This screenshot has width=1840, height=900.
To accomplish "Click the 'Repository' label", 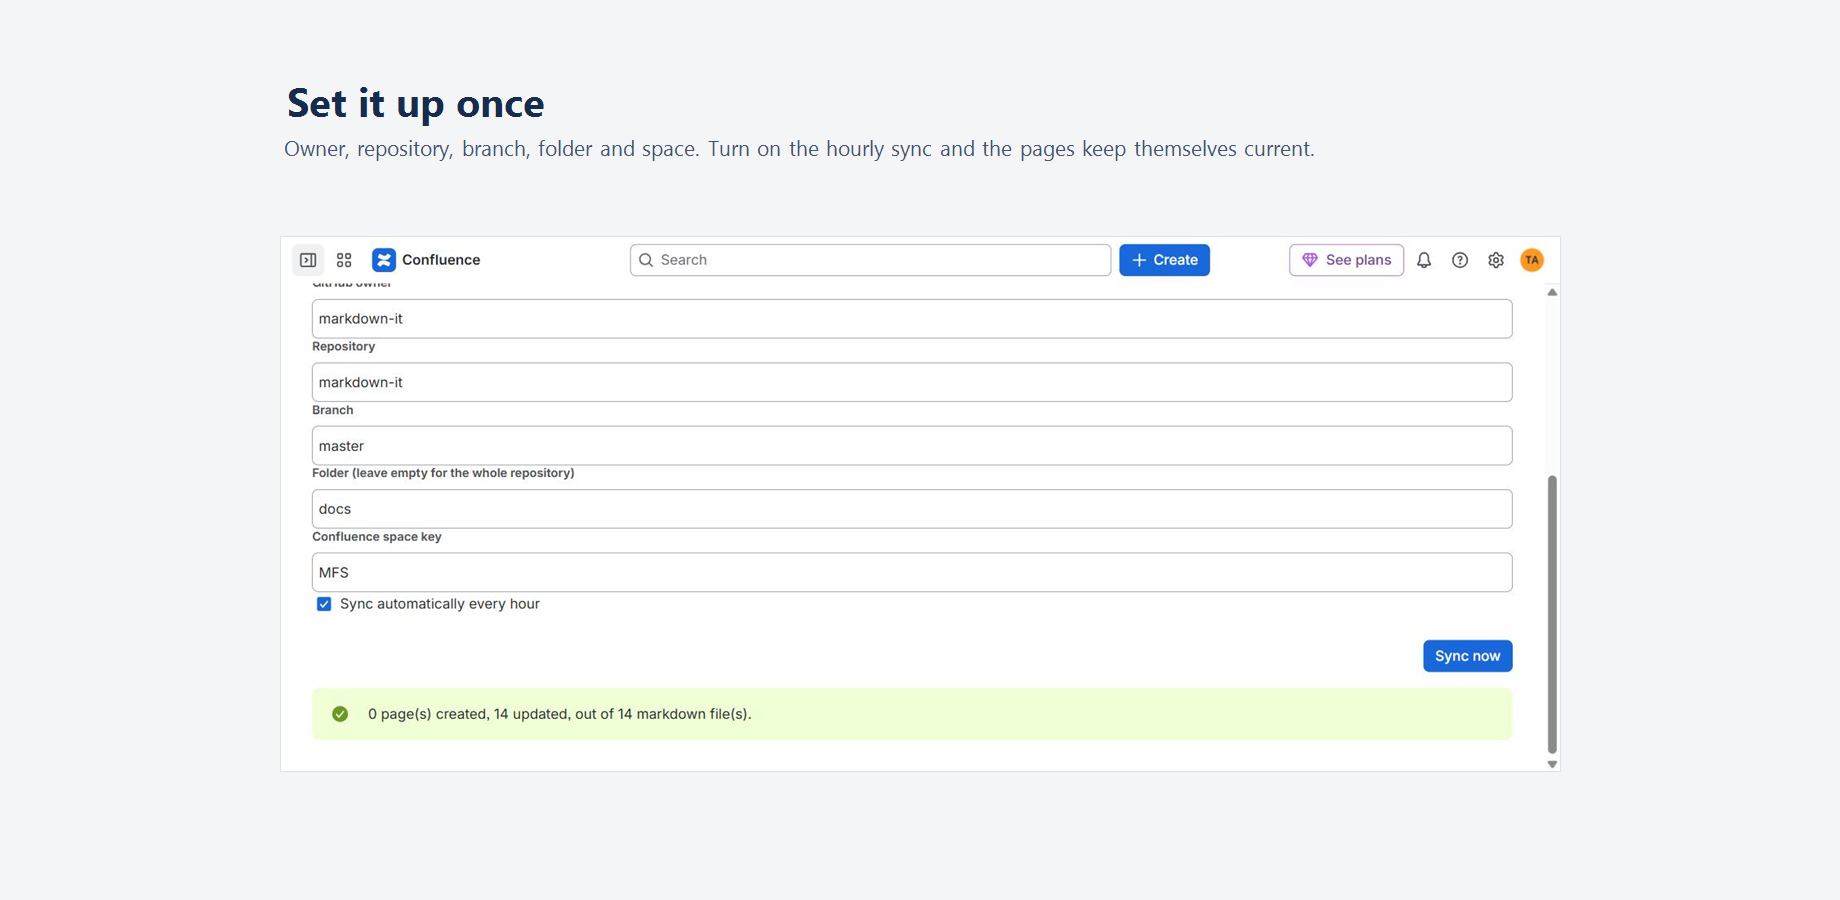I will pyautogui.click(x=344, y=347).
